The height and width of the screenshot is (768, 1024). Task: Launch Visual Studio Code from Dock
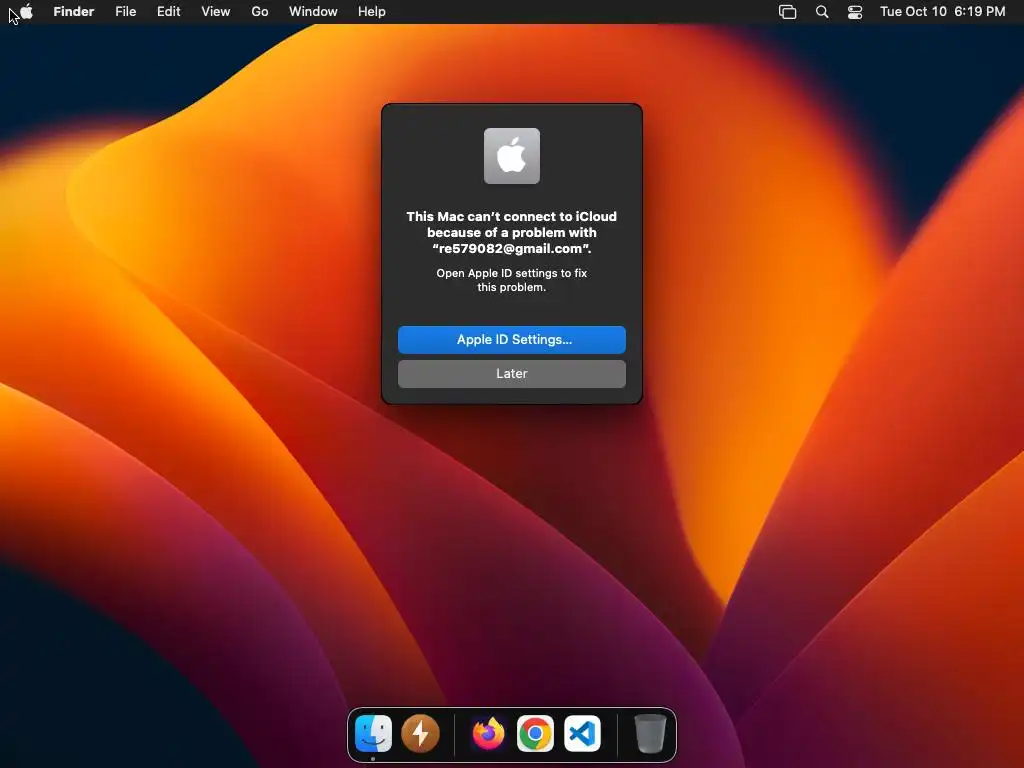tap(583, 733)
